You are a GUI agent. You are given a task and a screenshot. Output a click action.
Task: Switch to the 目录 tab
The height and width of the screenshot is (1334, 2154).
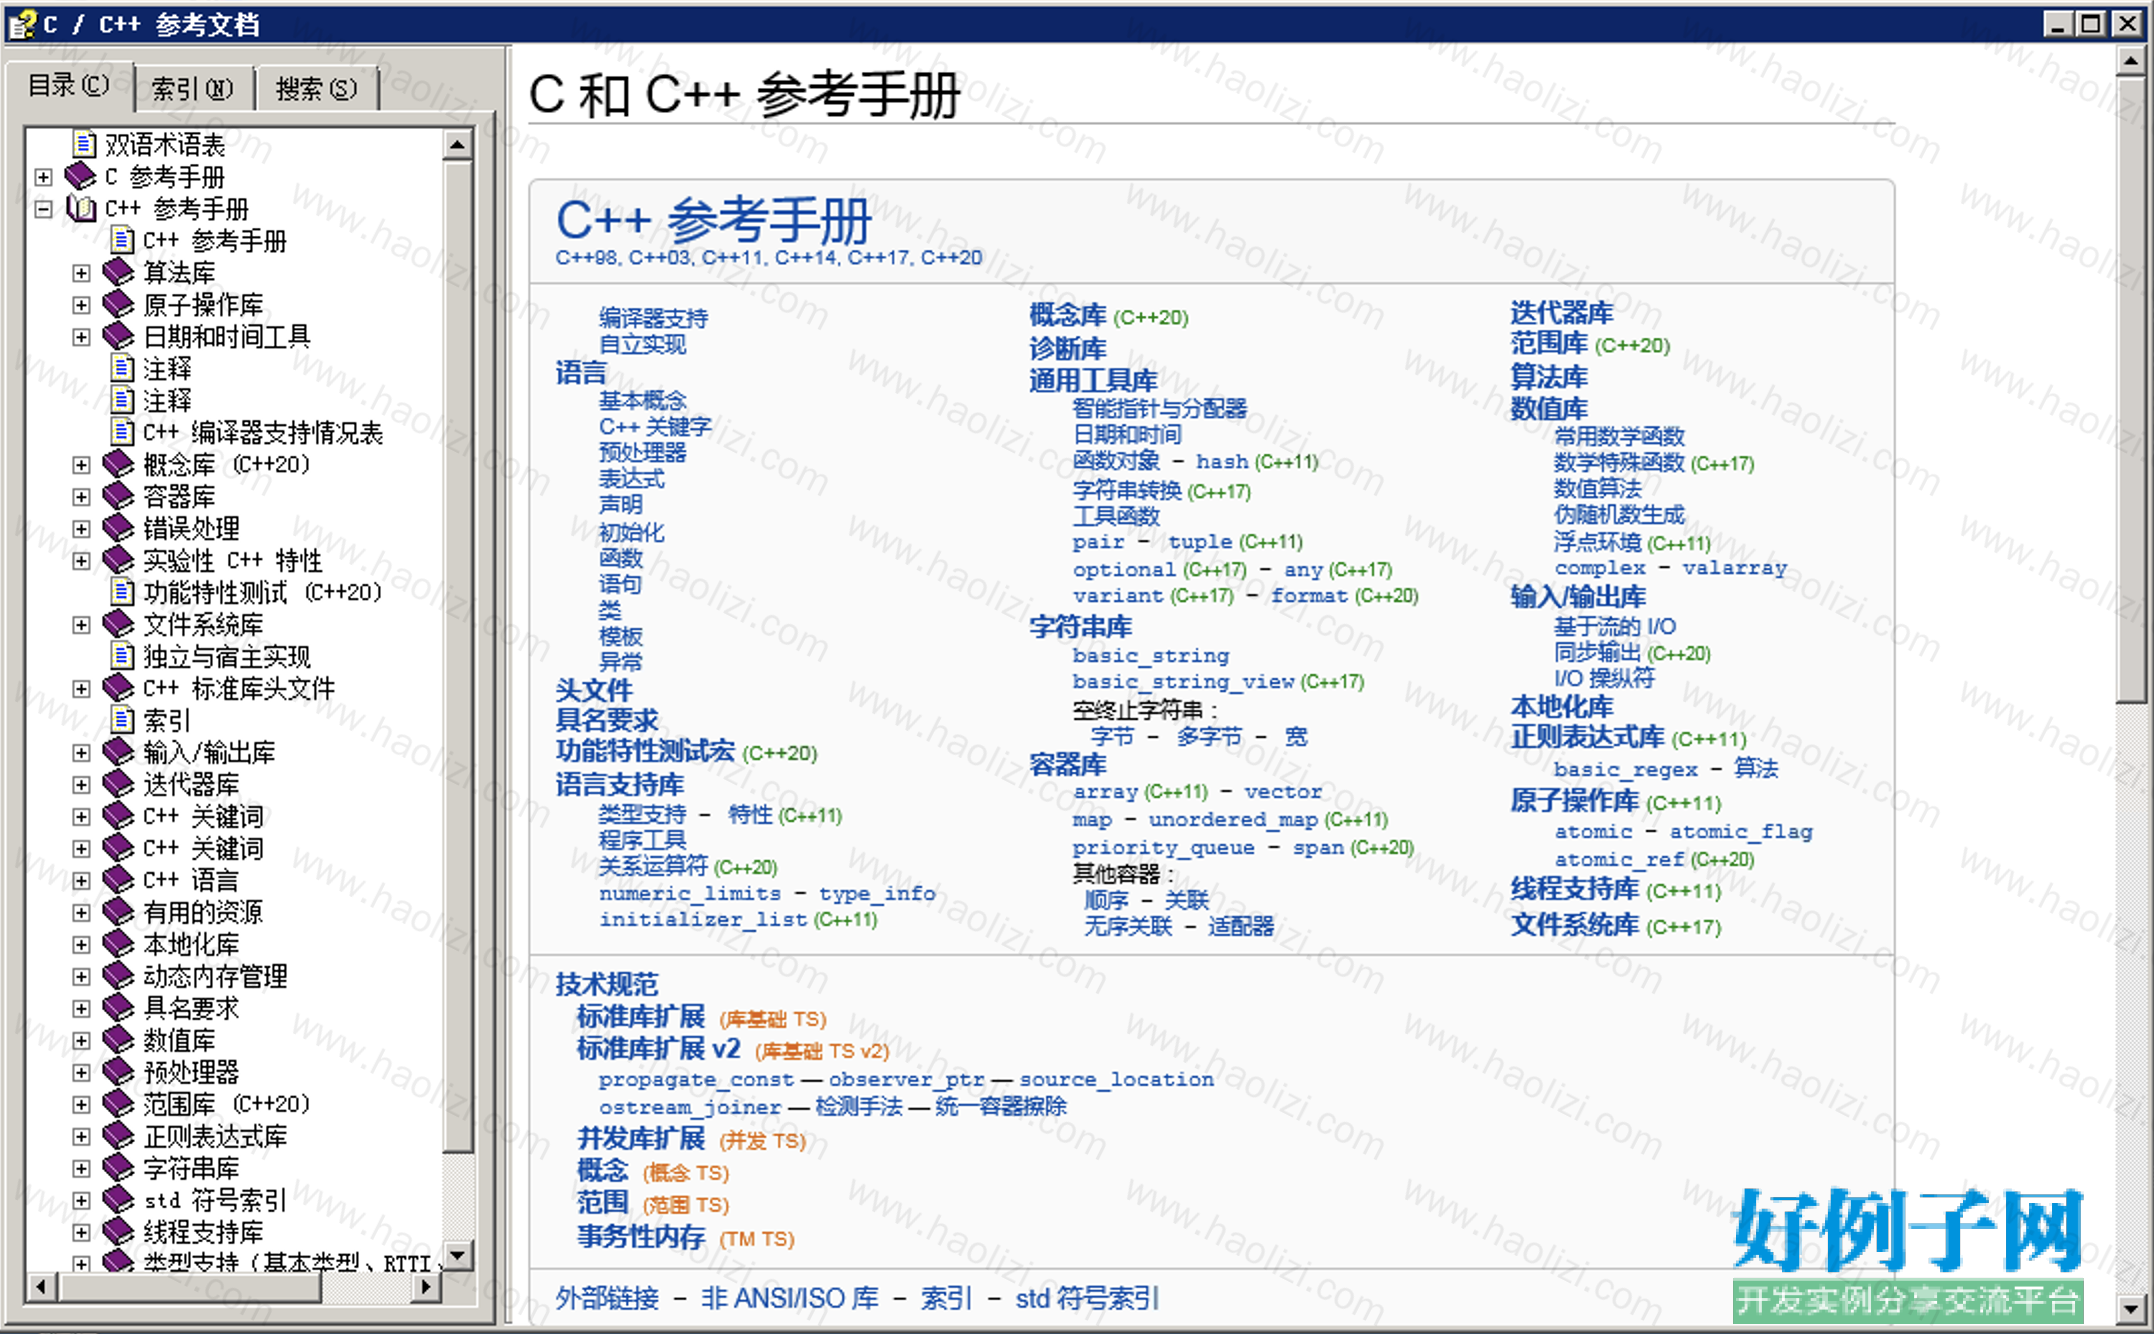(69, 86)
